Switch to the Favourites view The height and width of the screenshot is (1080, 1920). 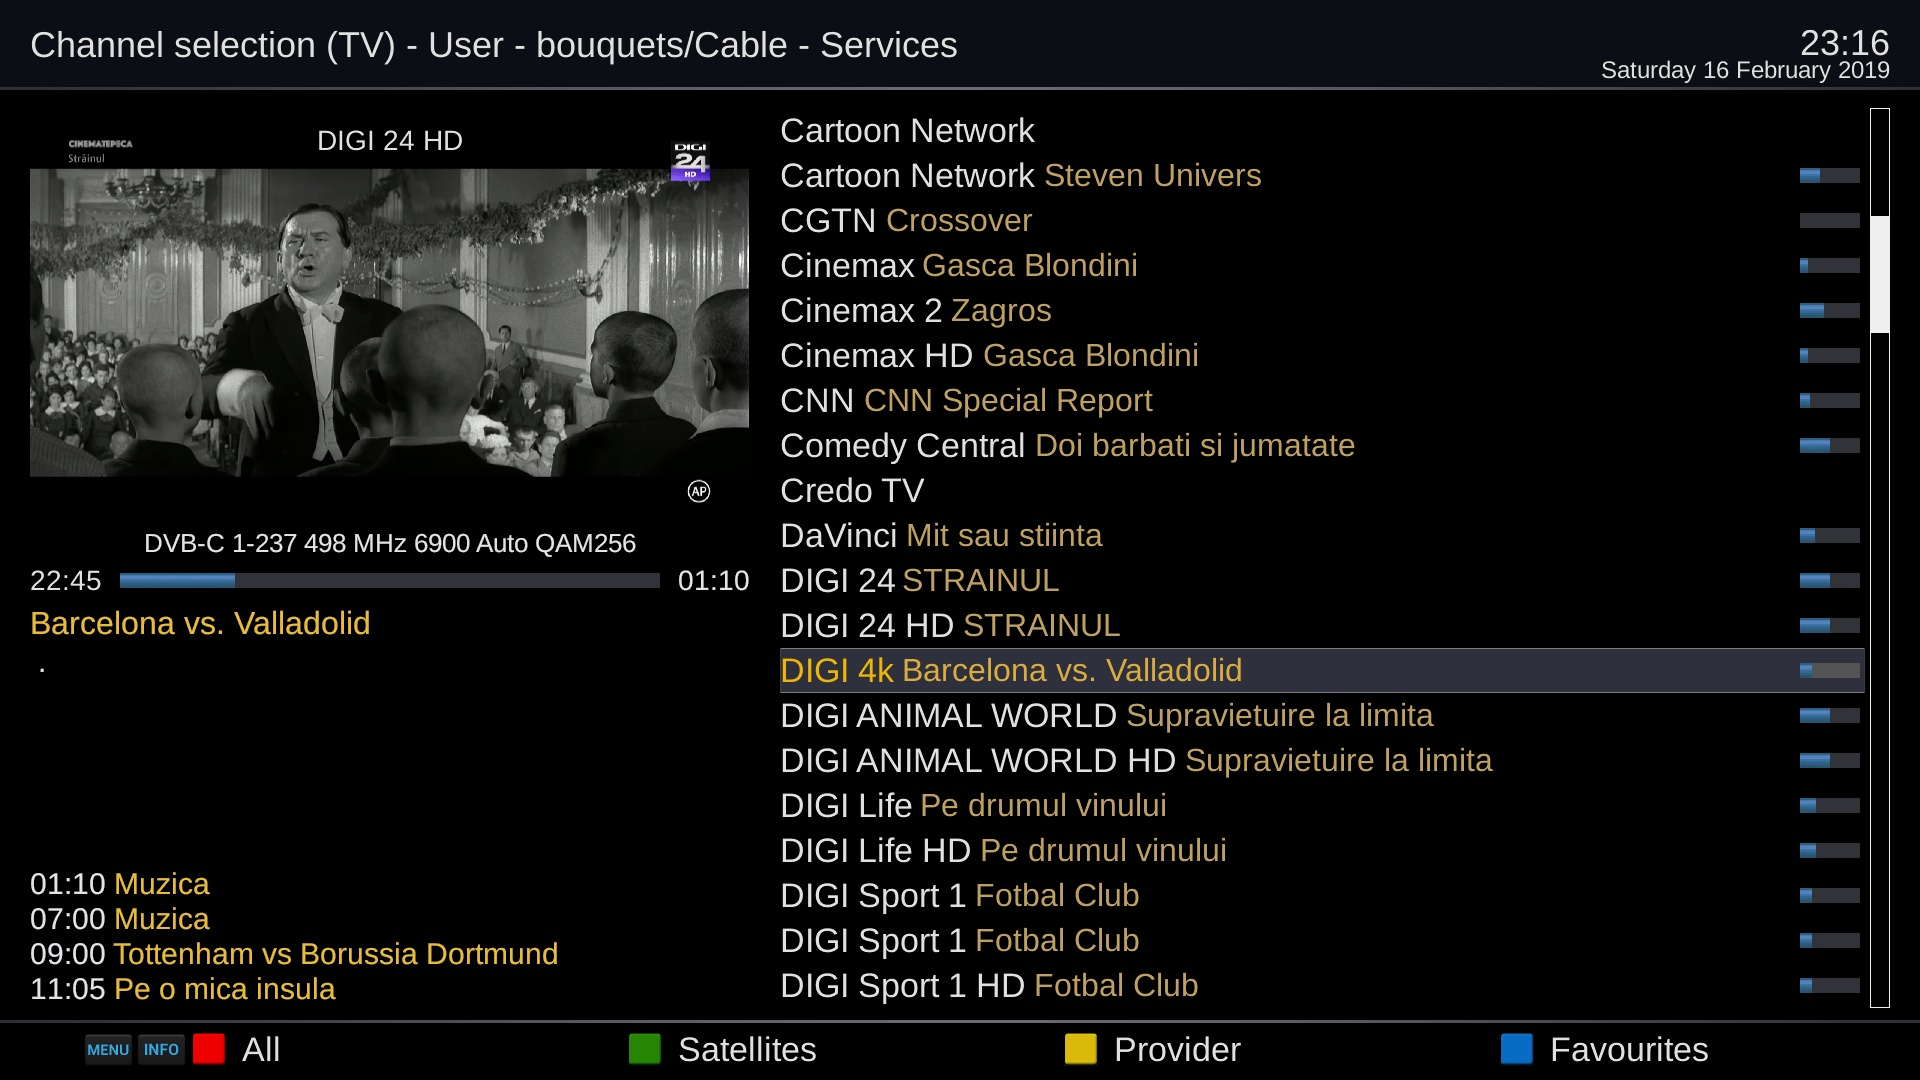[x=1629, y=1049]
